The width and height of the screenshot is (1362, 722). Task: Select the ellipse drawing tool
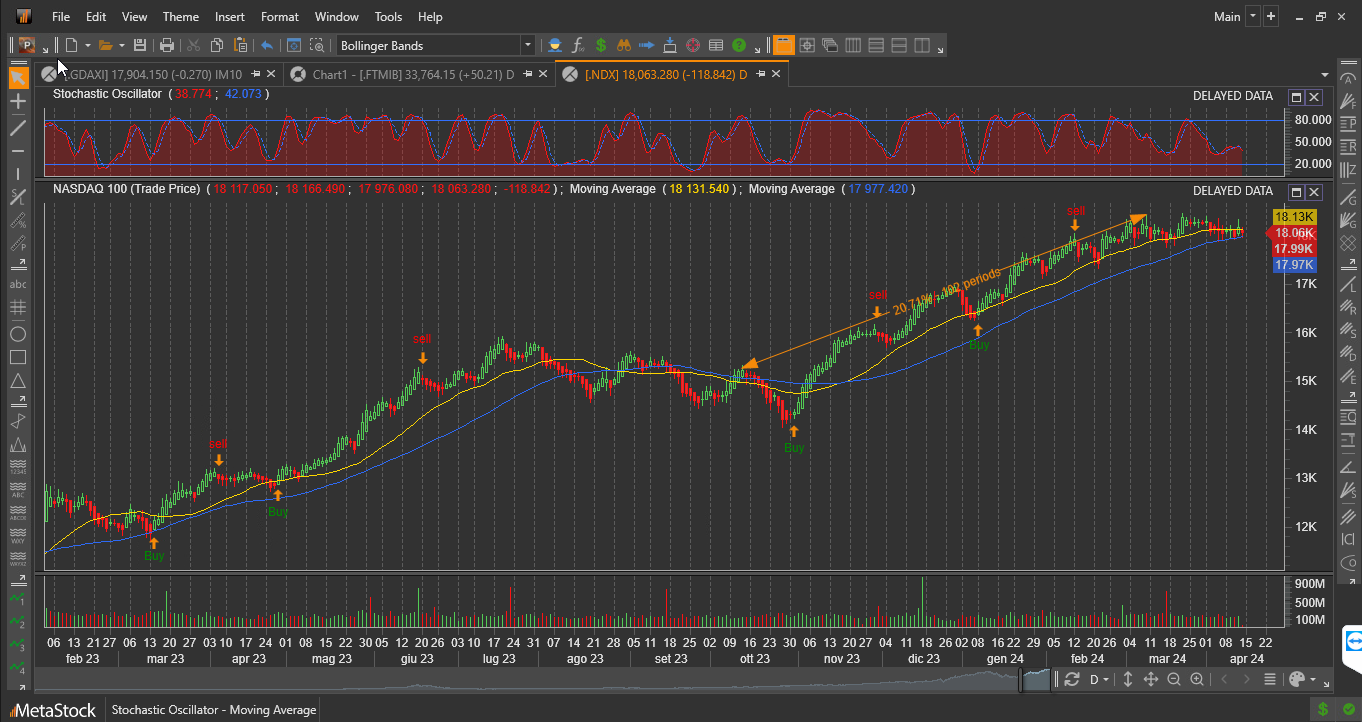click(x=17, y=334)
